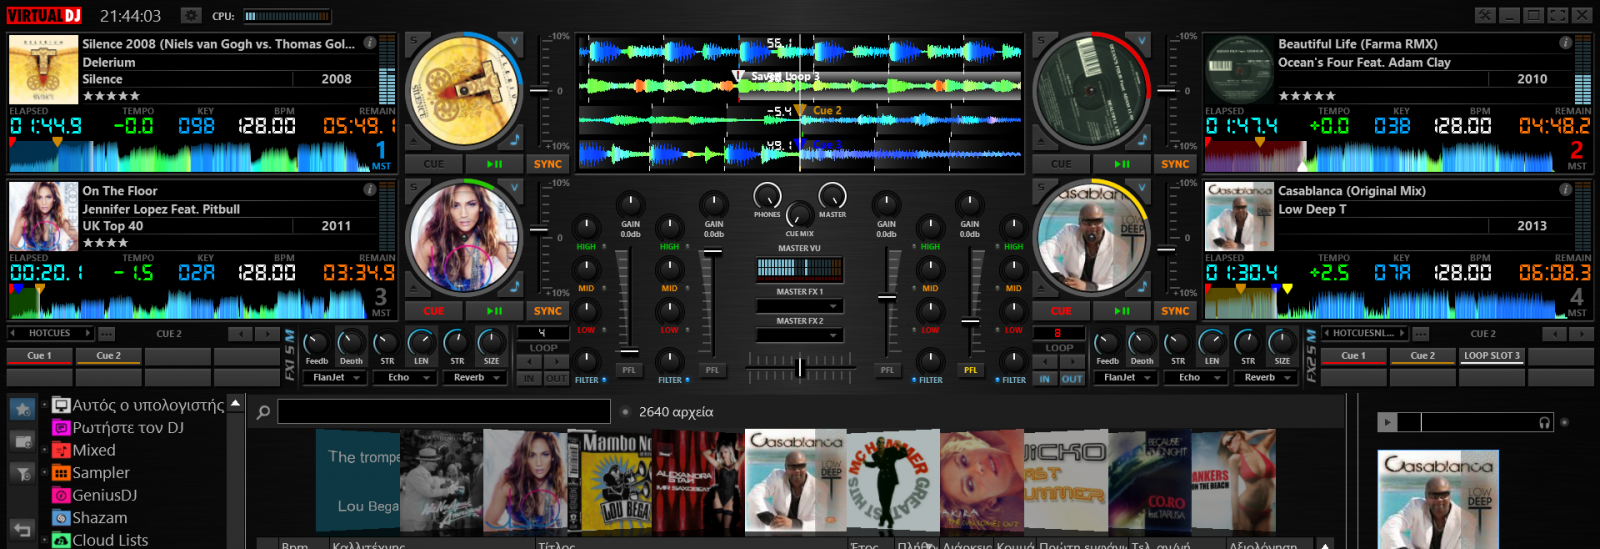The height and width of the screenshot is (549, 1600).
Task: Toggle SYNC on deck 4
Action: [x=1175, y=311]
